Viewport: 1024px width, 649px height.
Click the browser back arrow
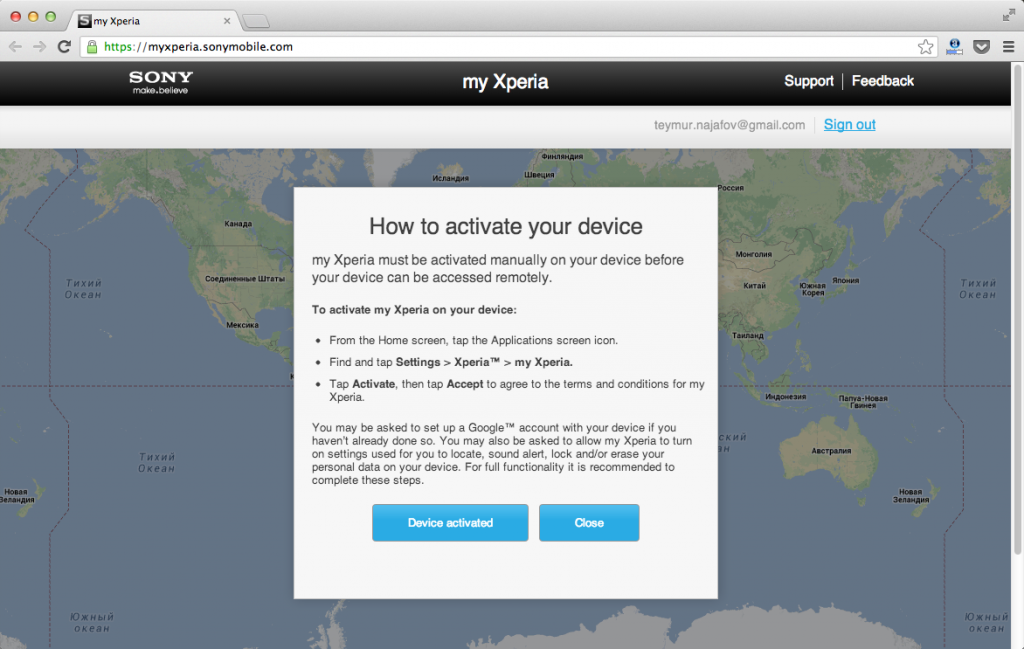pos(15,46)
